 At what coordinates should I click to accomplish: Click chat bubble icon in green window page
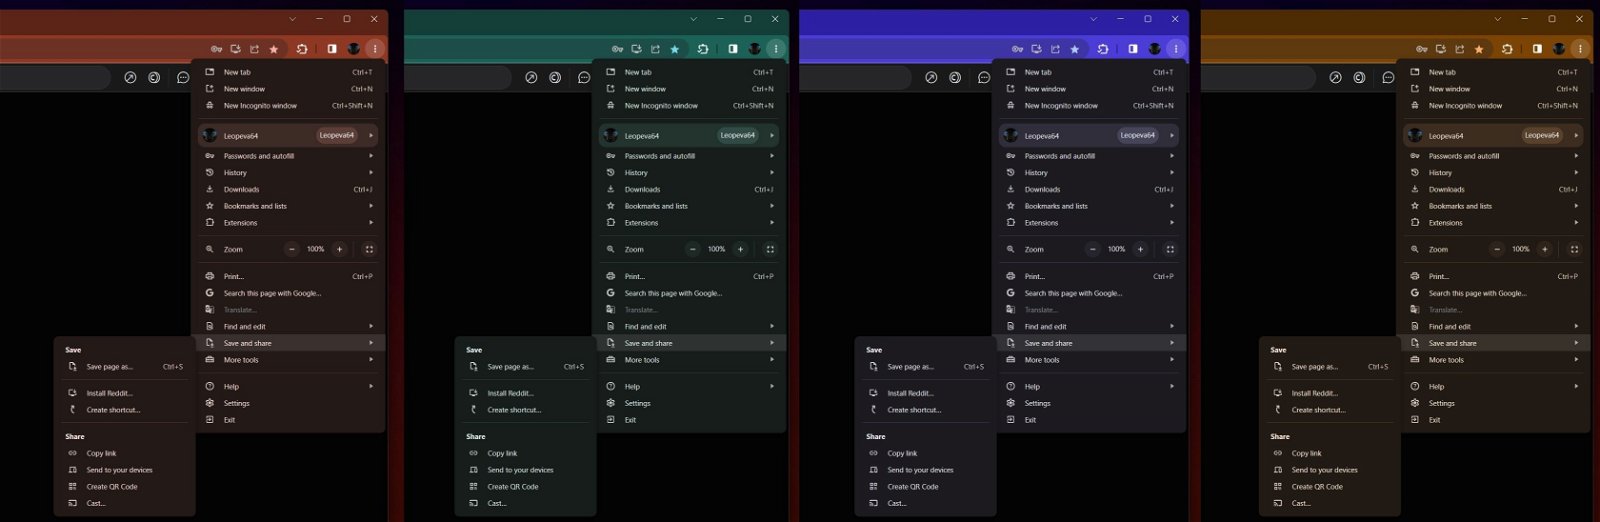pos(584,77)
